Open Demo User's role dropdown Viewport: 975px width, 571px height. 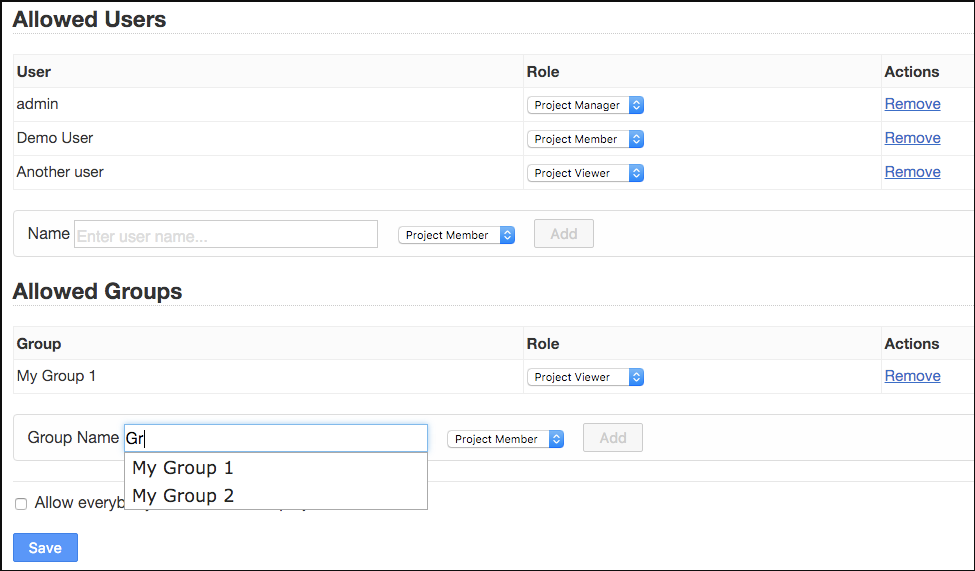(x=585, y=139)
